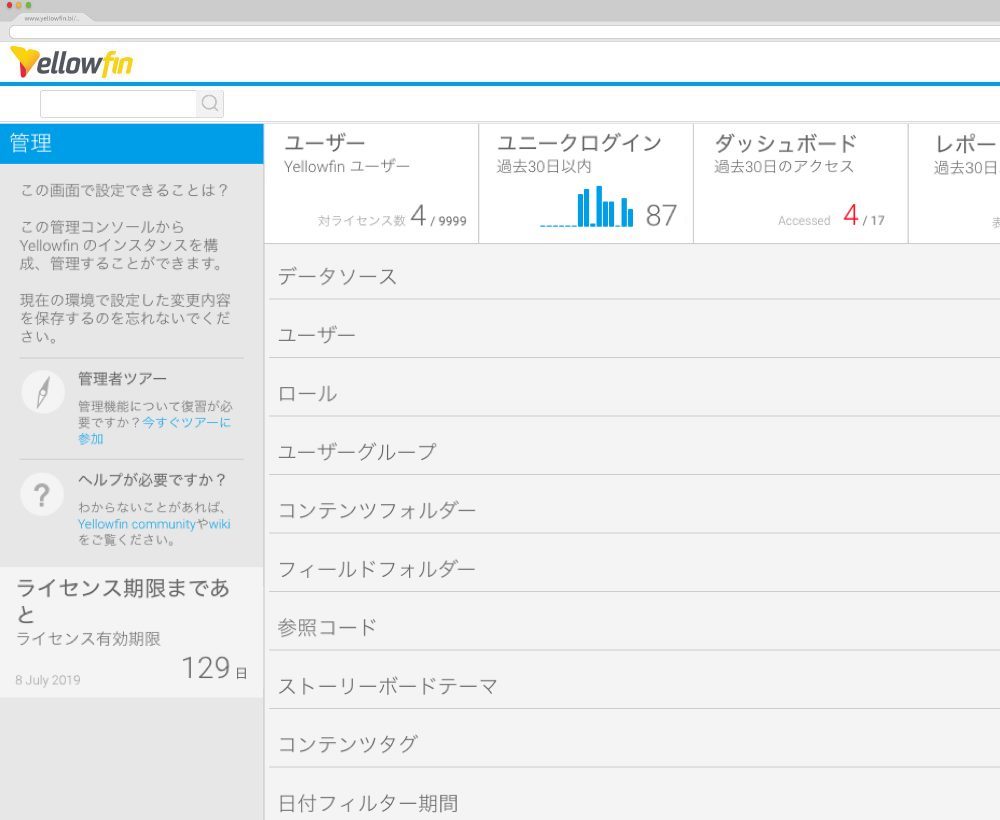Open the wiki link
The width and height of the screenshot is (1000, 820).
218,524
